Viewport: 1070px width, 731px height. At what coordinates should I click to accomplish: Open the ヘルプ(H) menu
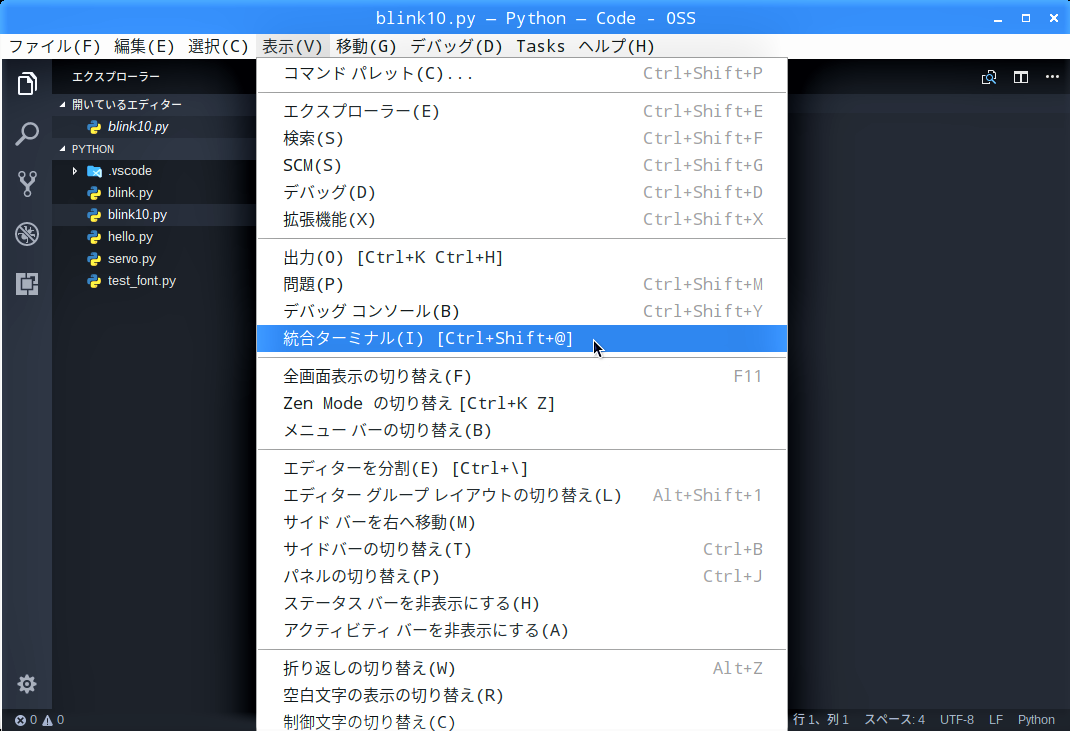point(616,46)
